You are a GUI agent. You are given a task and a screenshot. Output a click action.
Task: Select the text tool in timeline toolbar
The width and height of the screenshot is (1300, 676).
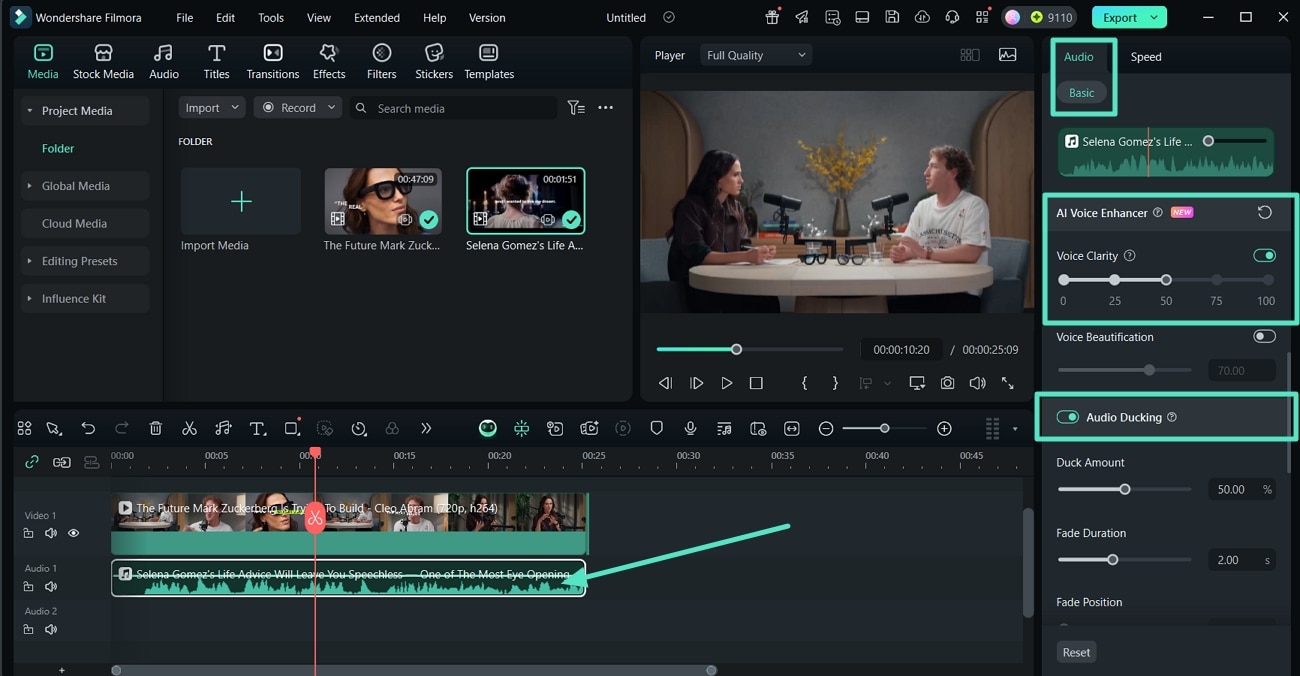257,428
